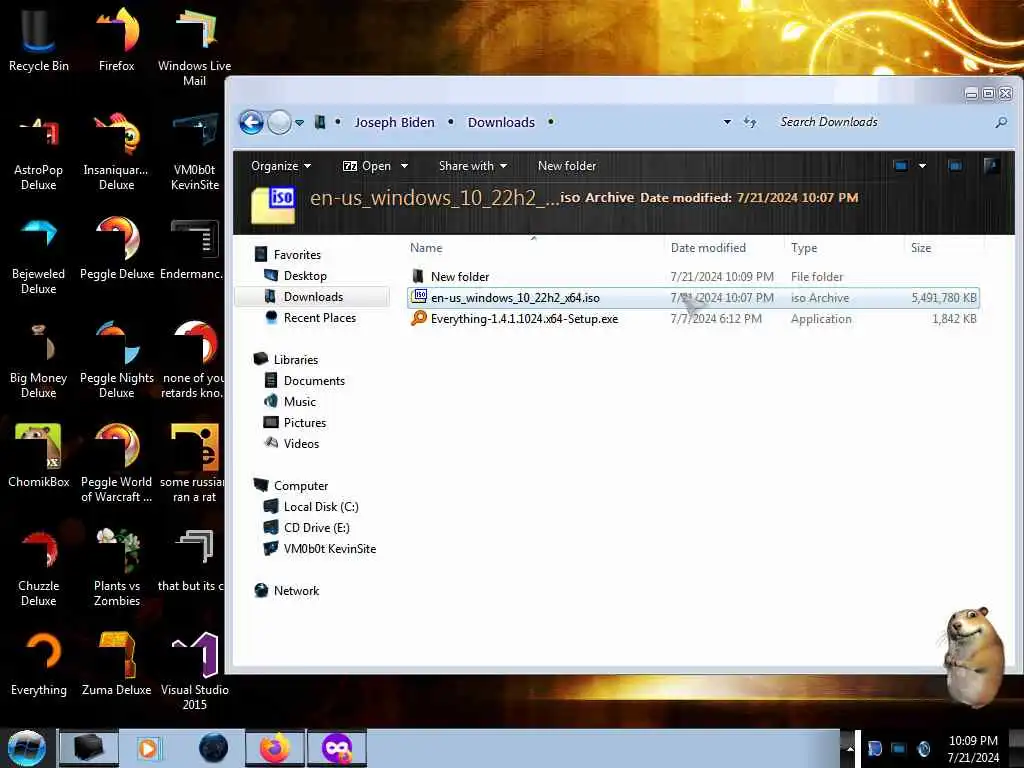The width and height of the screenshot is (1024, 768).
Task: Click the media player taskbar icon
Action: 148,748
